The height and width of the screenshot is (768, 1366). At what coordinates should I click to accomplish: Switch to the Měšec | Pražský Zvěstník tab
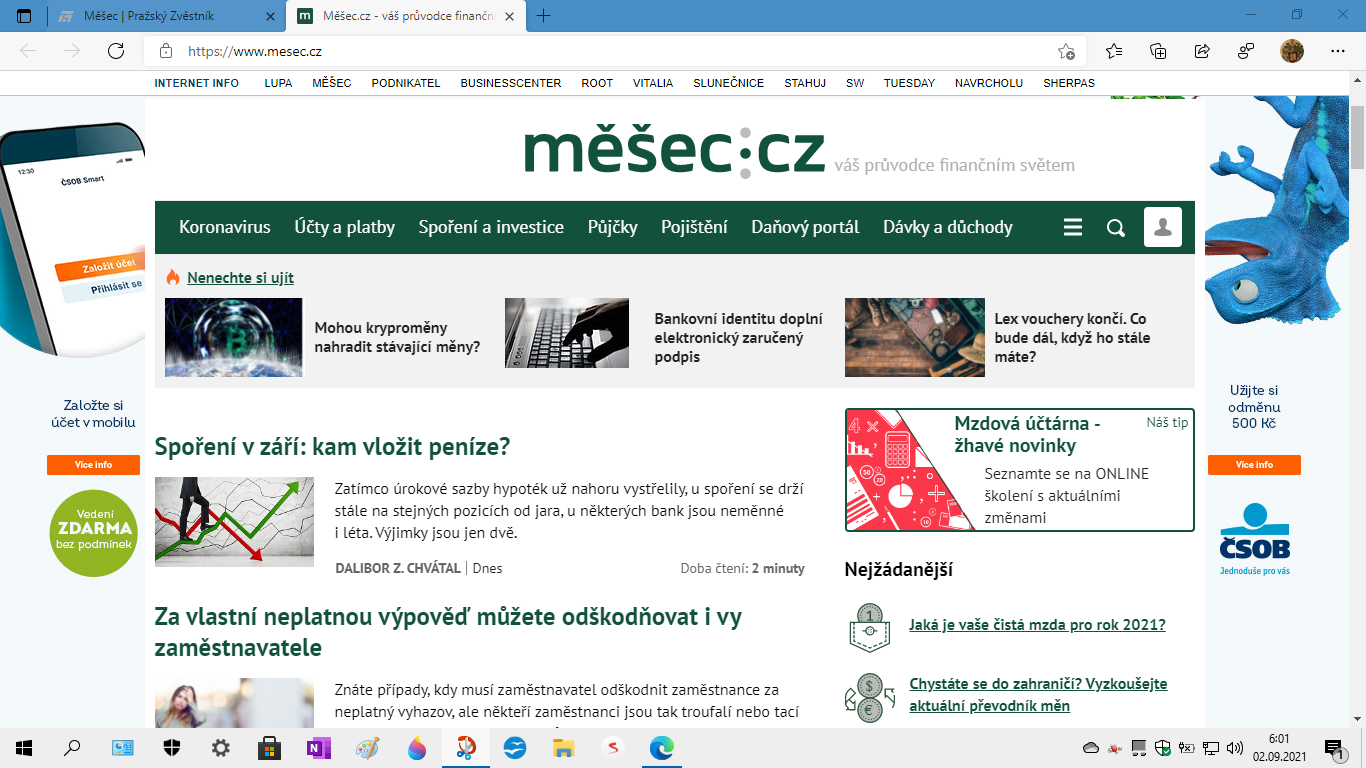[150, 16]
